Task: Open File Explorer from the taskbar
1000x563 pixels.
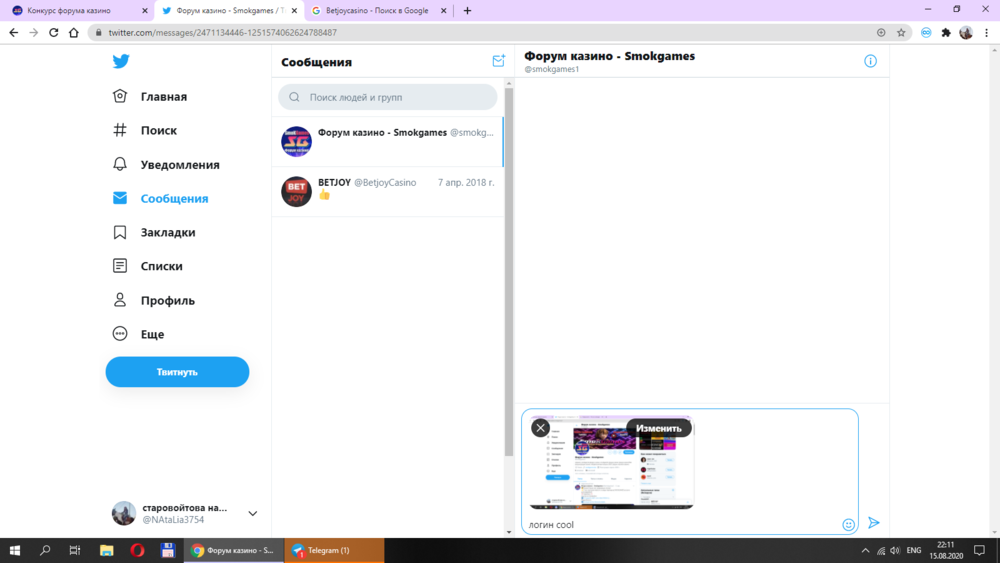Action: click(106, 550)
